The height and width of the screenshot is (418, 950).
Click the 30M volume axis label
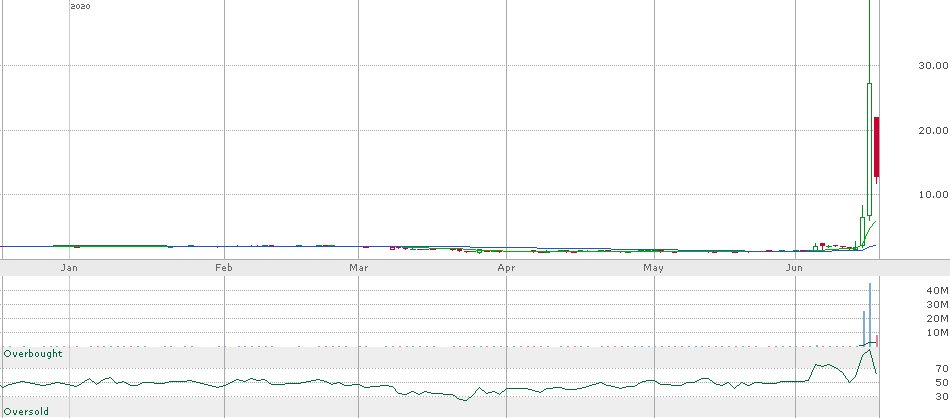click(x=937, y=305)
